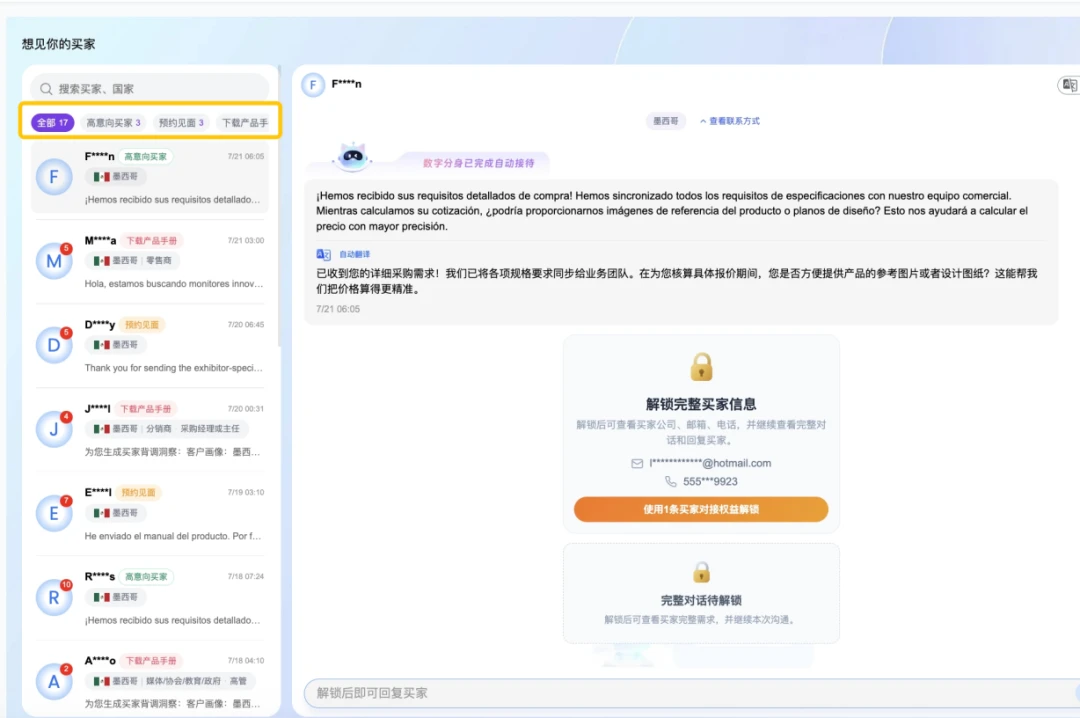
Task: Click preview 'Thank you for sending the exhibitor'
Action: (x=174, y=368)
